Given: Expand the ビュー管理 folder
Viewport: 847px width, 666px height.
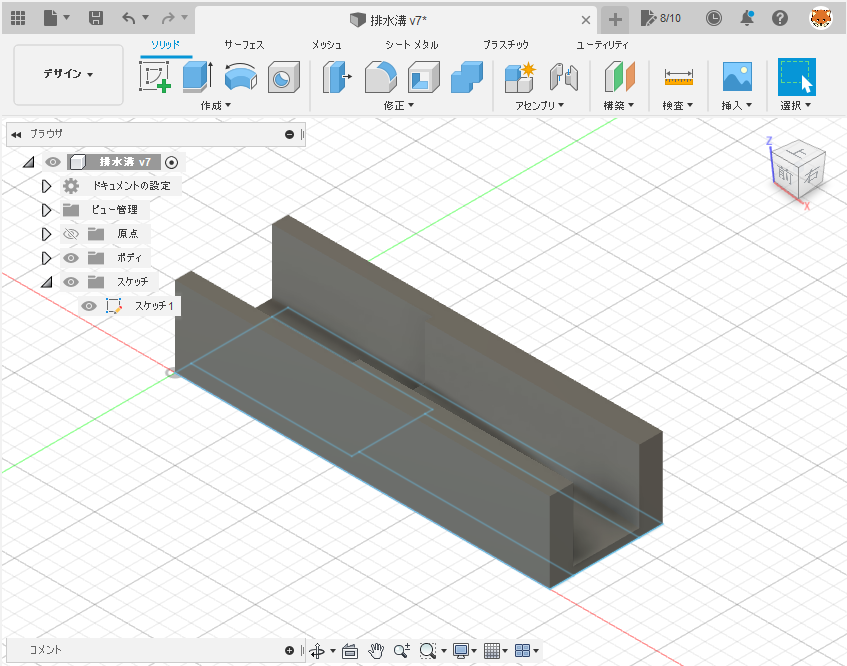Looking at the screenshot, I should click(x=44, y=209).
